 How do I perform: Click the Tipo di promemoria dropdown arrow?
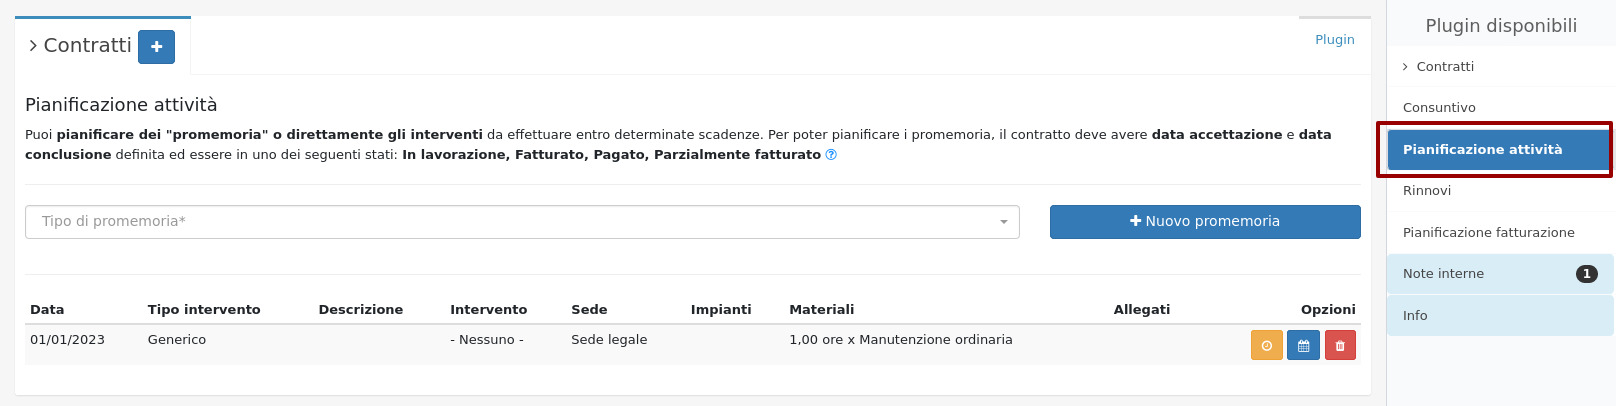pyautogui.click(x=1003, y=222)
